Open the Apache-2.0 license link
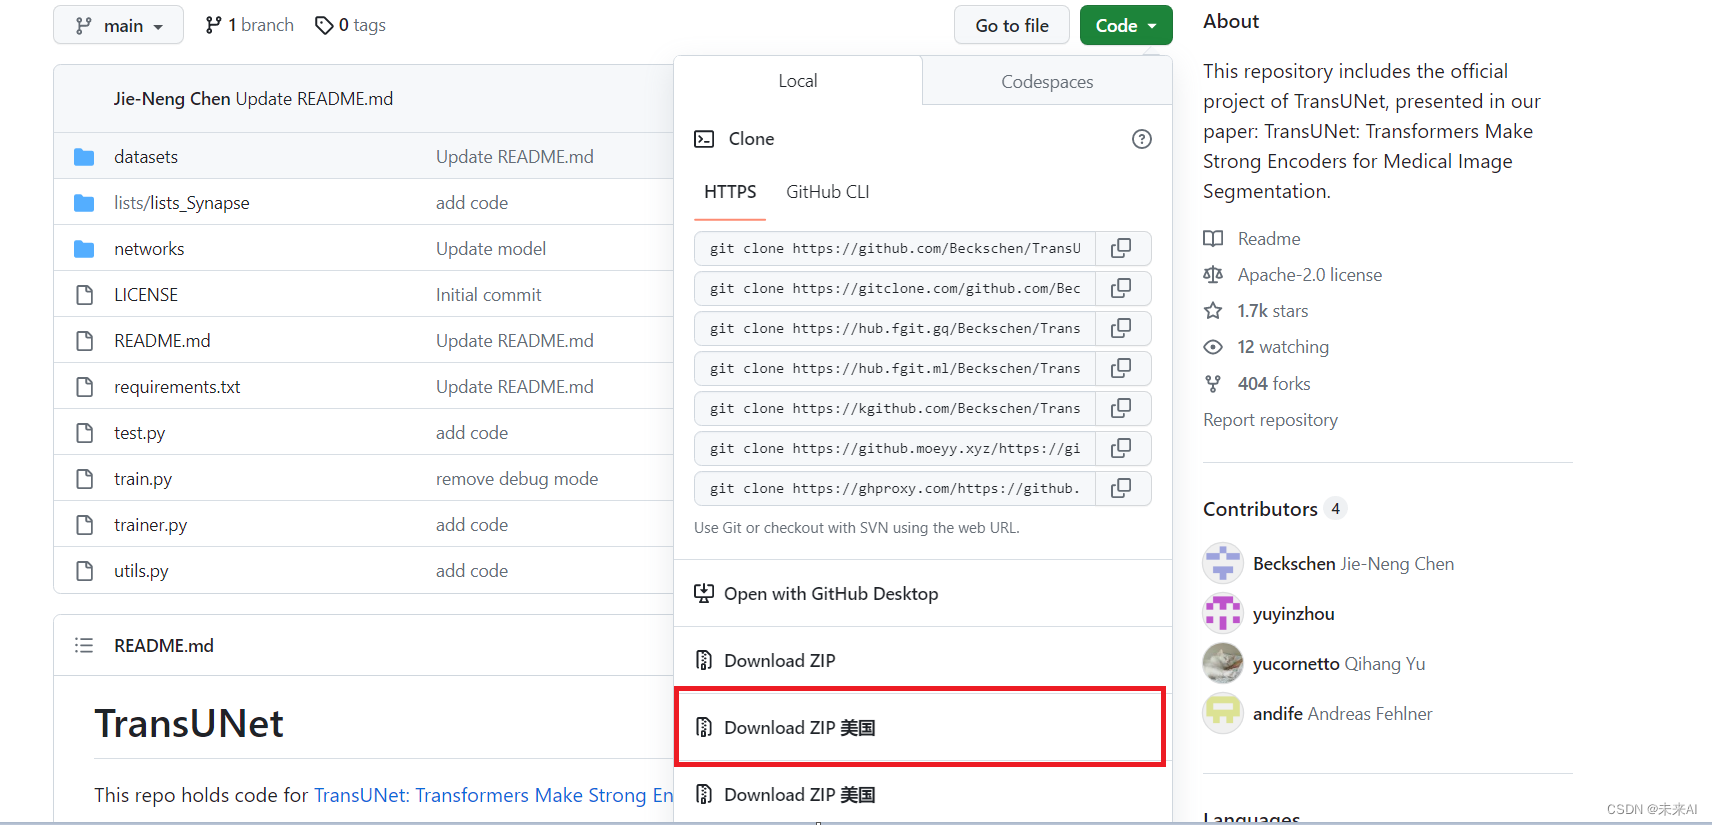The width and height of the screenshot is (1712, 825). [1310, 275]
